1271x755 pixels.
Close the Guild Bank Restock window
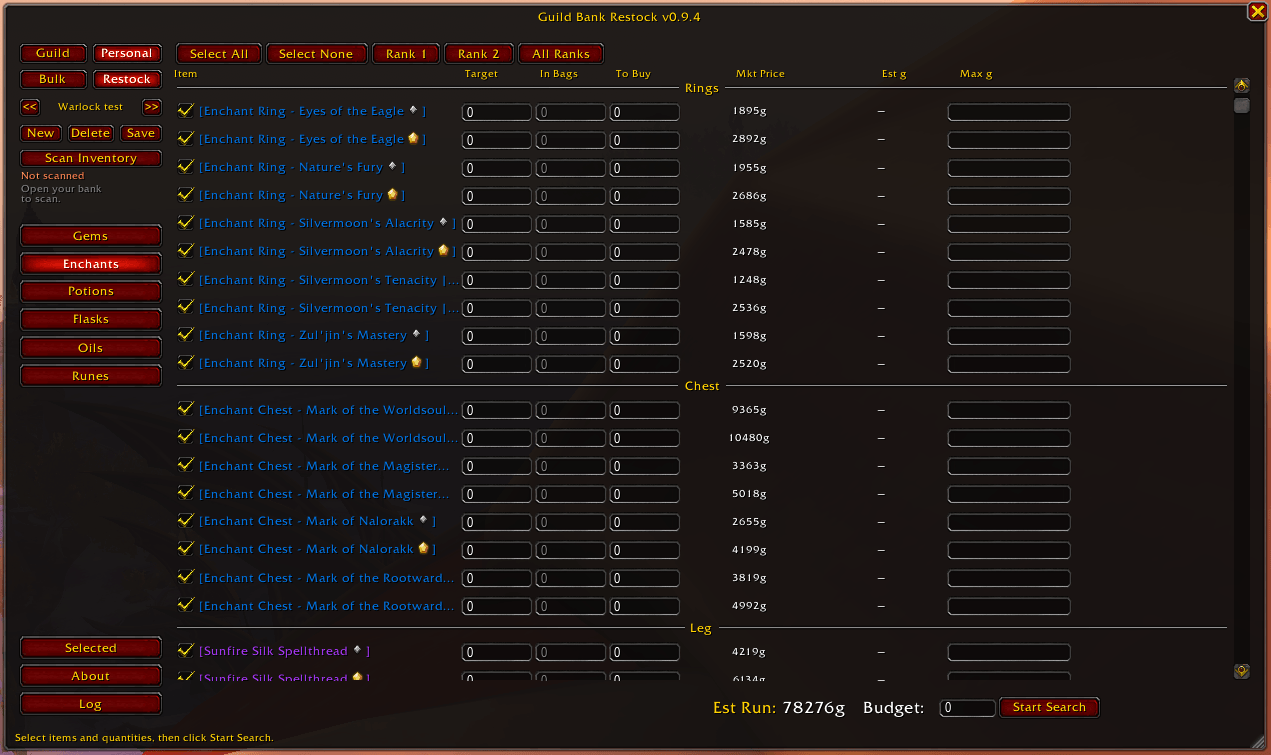[x=1257, y=12]
